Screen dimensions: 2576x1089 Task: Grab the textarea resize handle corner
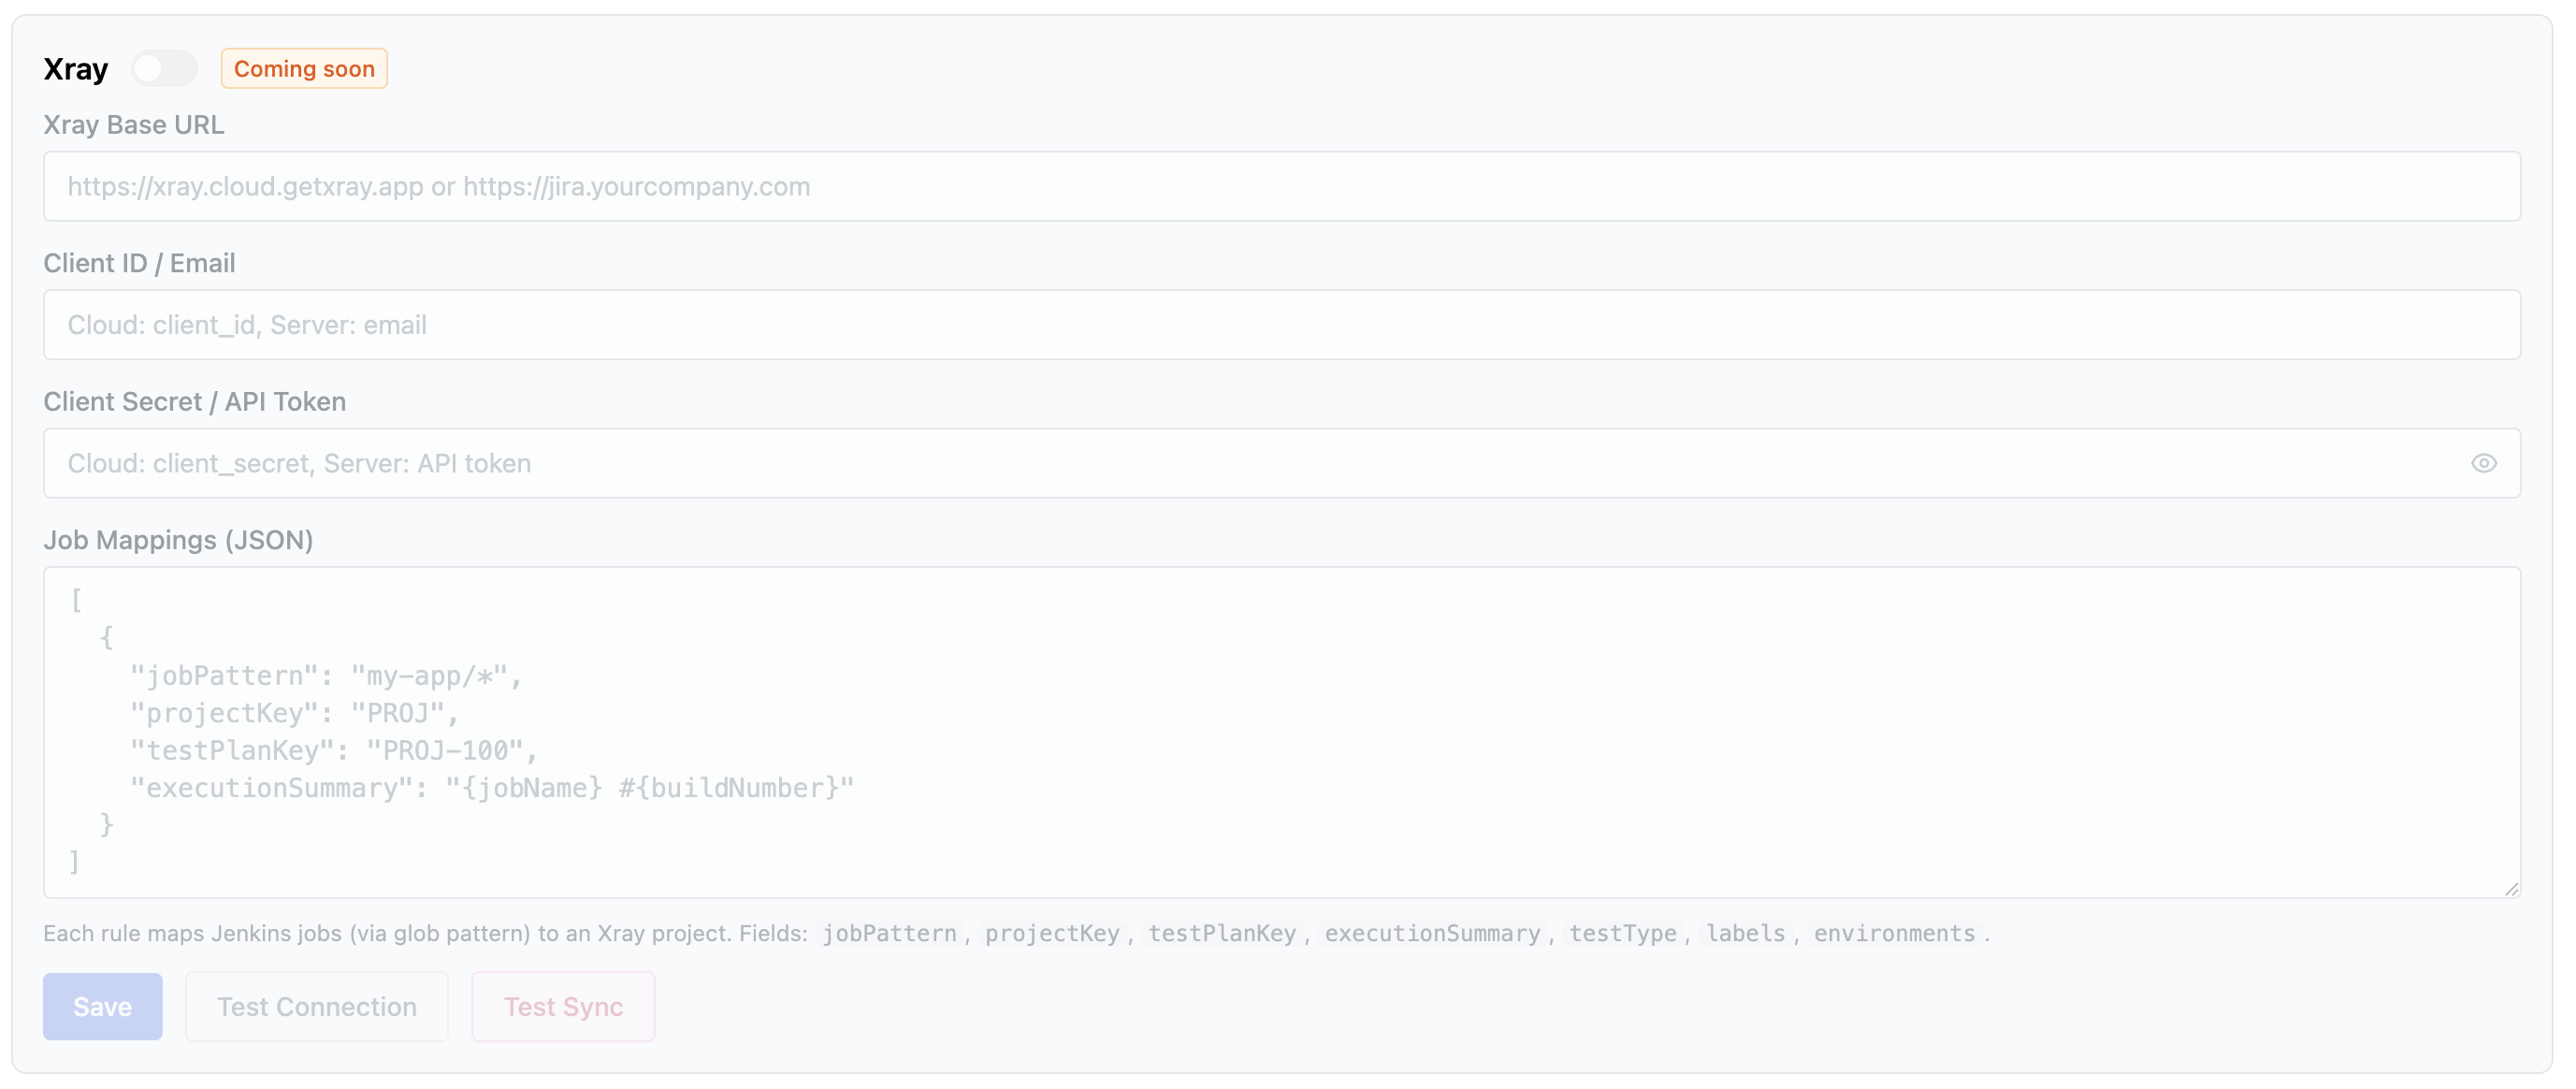[x=2511, y=889]
